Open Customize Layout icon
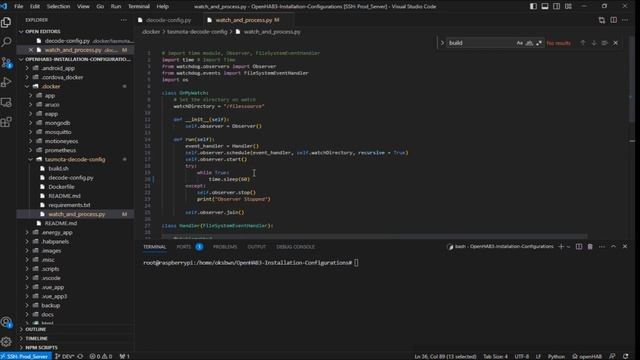 pyautogui.click(x=568, y=7)
